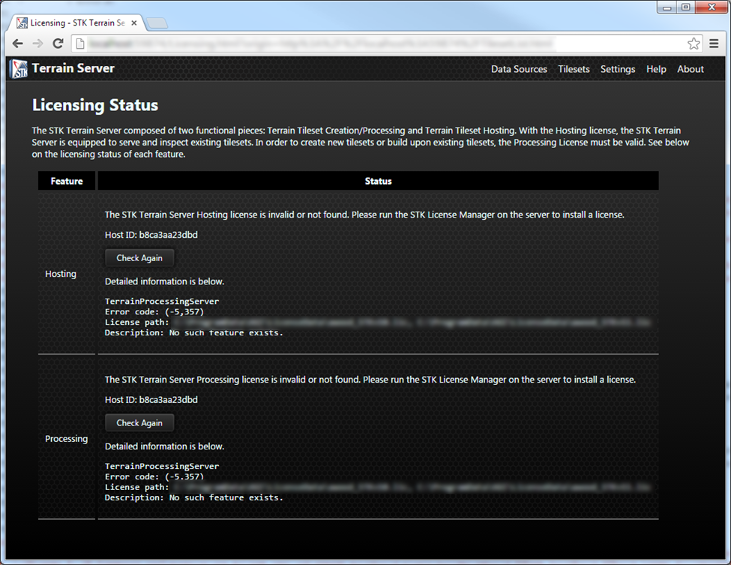This screenshot has width=731, height=565.
Task: Click the Terrain Server title text
Action: 73,69
